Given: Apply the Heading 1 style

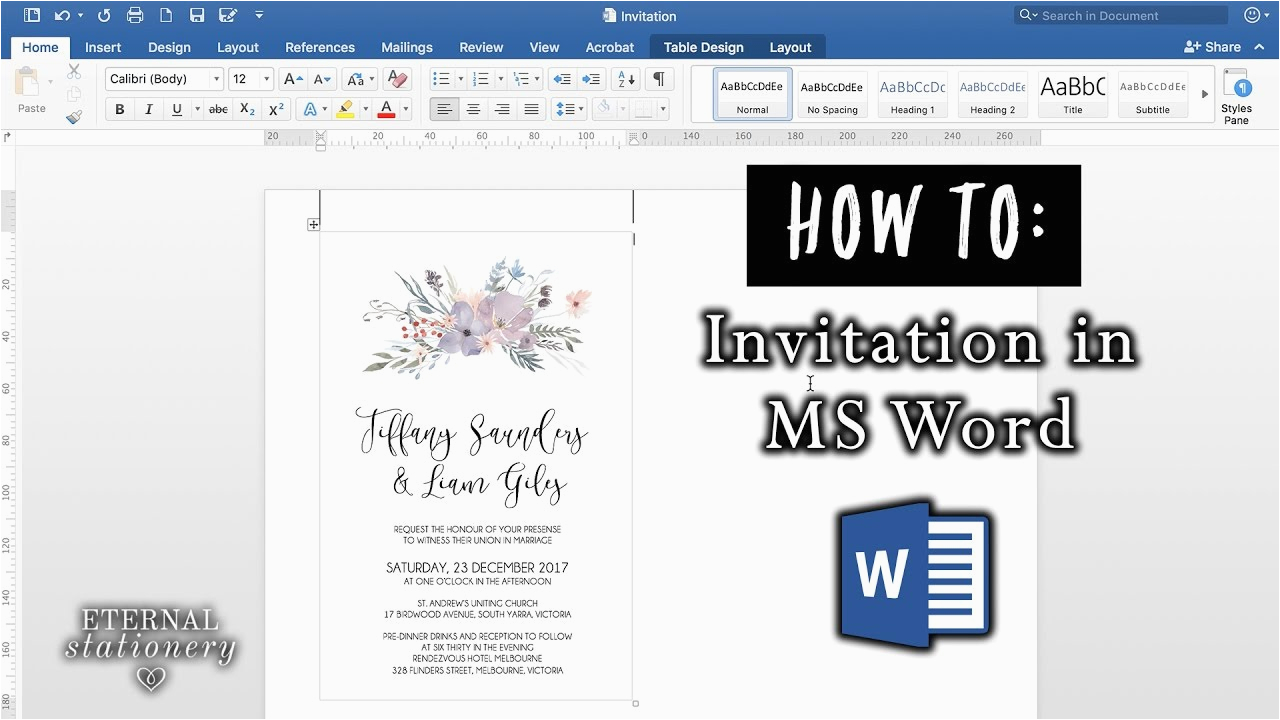Looking at the screenshot, I should pyautogui.click(x=911, y=94).
